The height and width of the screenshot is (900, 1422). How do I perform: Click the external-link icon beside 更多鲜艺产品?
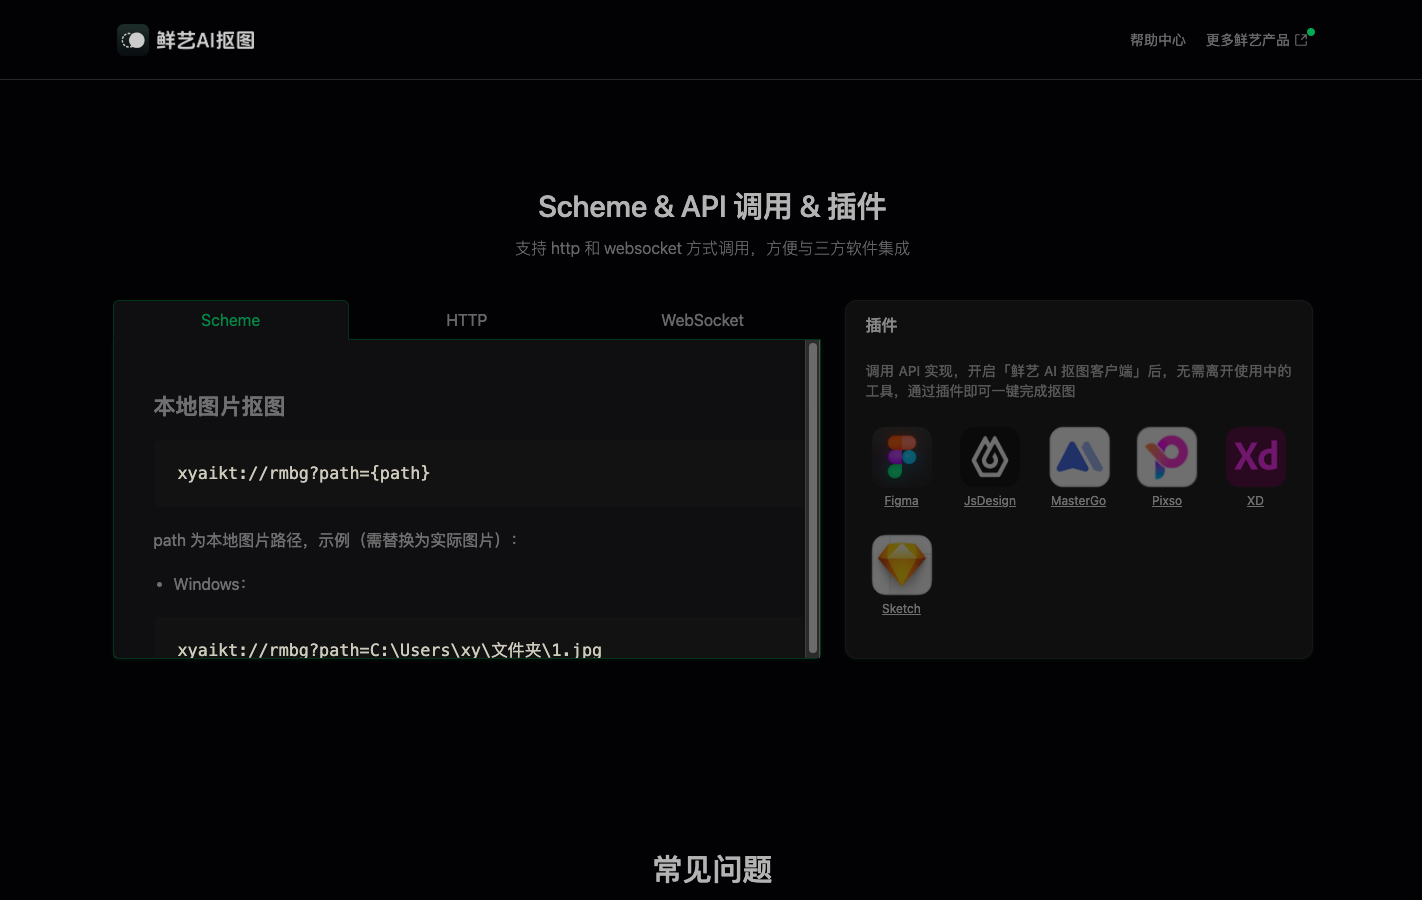[x=1302, y=39]
